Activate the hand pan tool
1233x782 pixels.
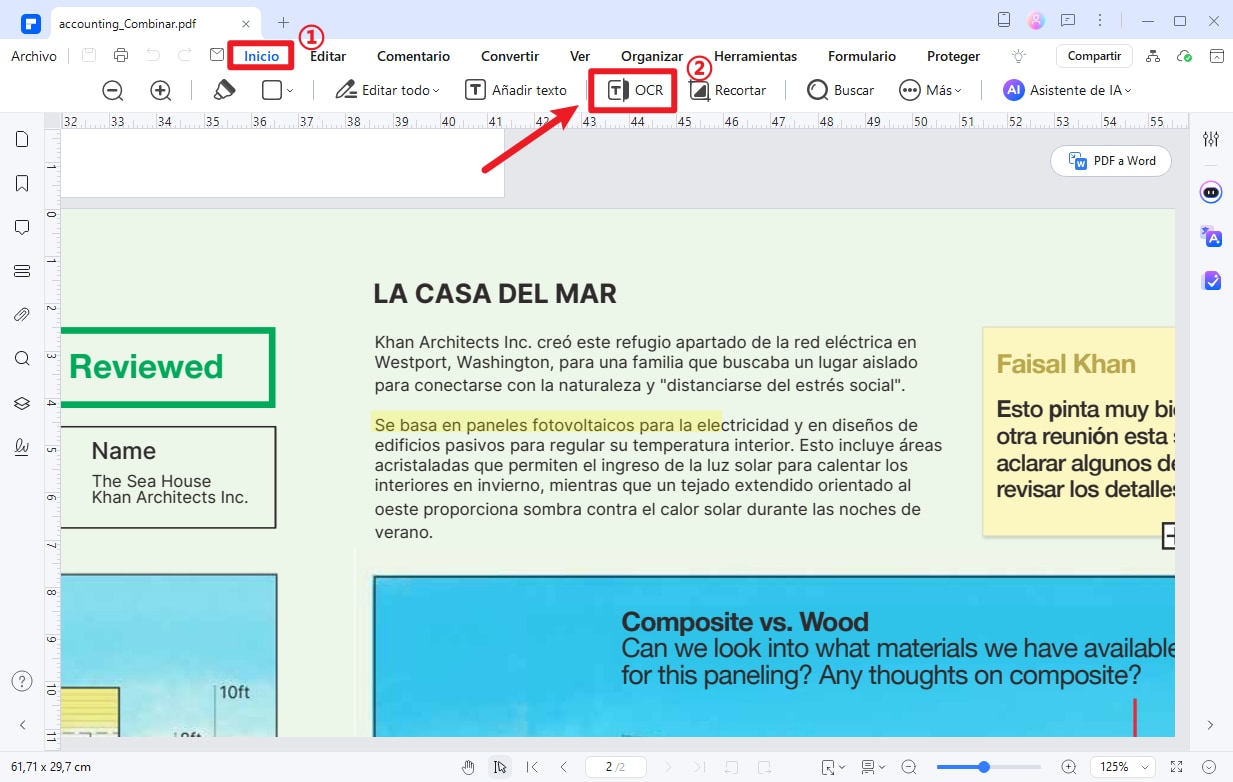468,767
